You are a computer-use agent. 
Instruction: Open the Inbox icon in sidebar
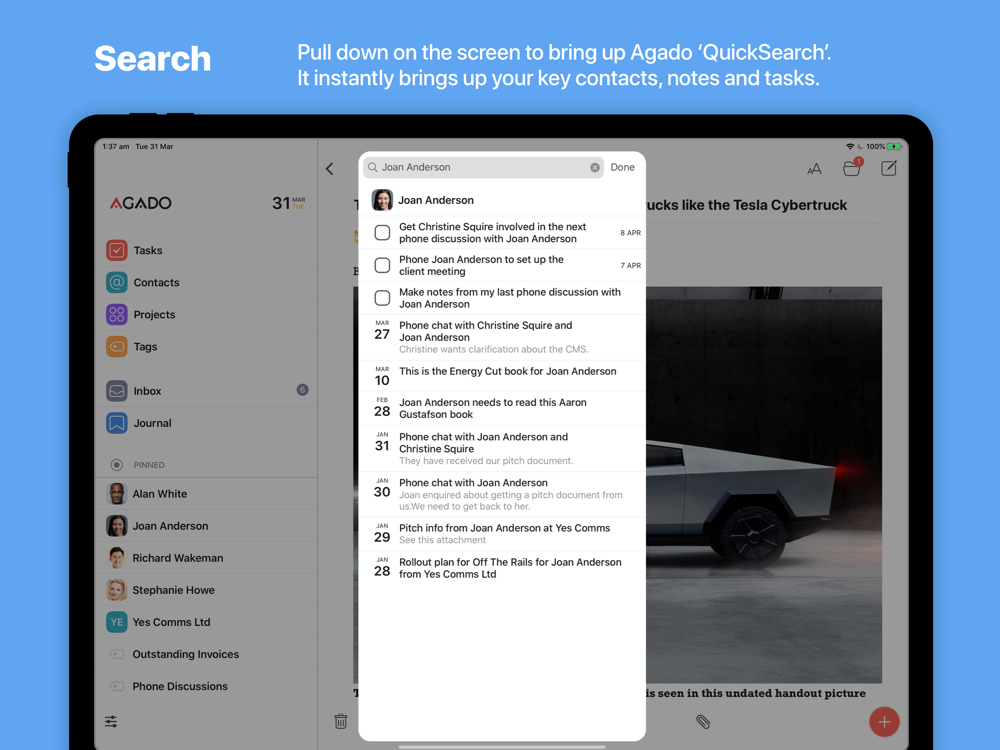(x=117, y=390)
